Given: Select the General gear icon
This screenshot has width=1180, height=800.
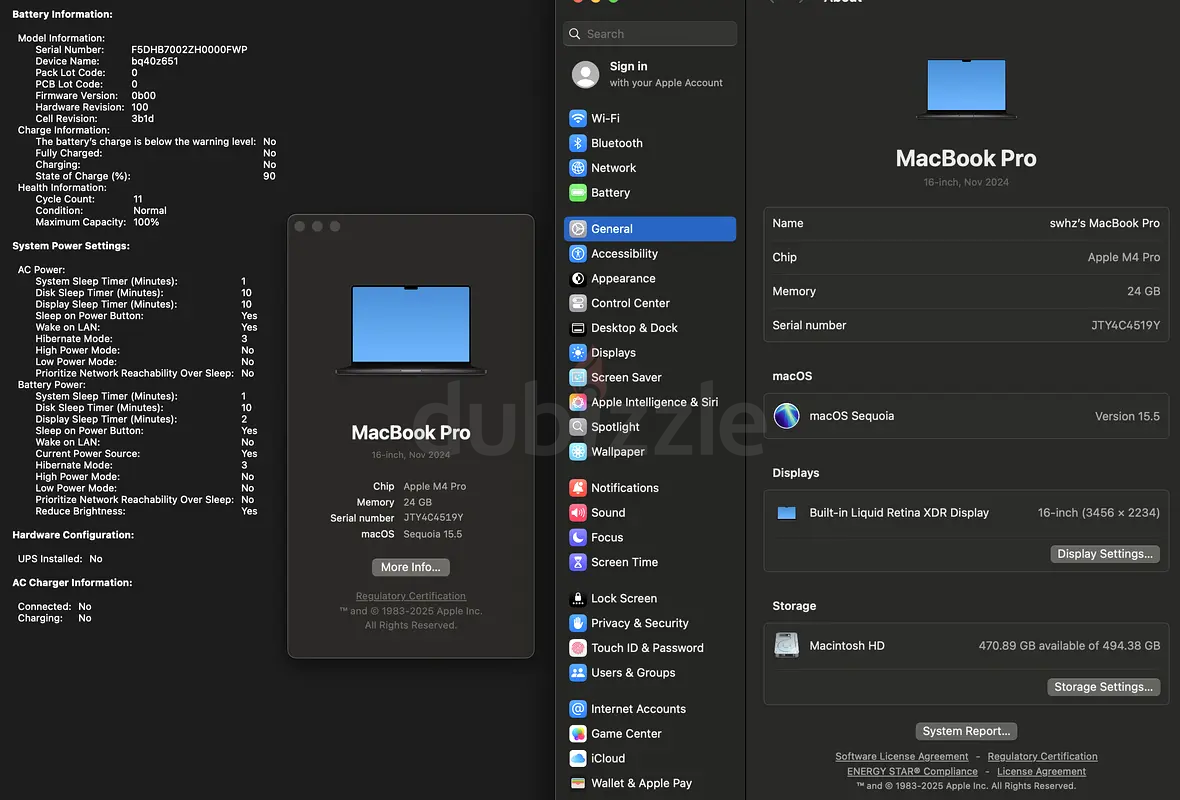Looking at the screenshot, I should (x=577, y=229).
